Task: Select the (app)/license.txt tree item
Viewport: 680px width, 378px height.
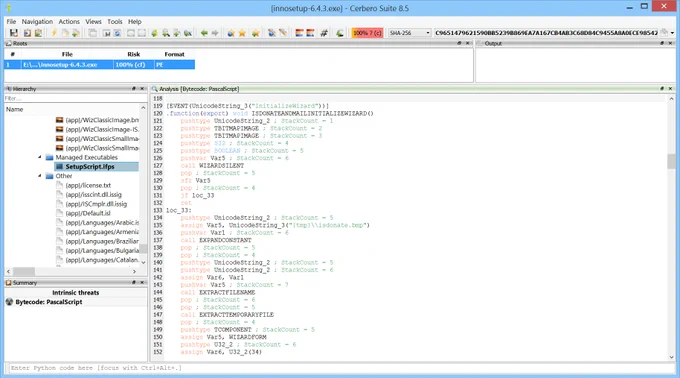Action: (x=88, y=185)
